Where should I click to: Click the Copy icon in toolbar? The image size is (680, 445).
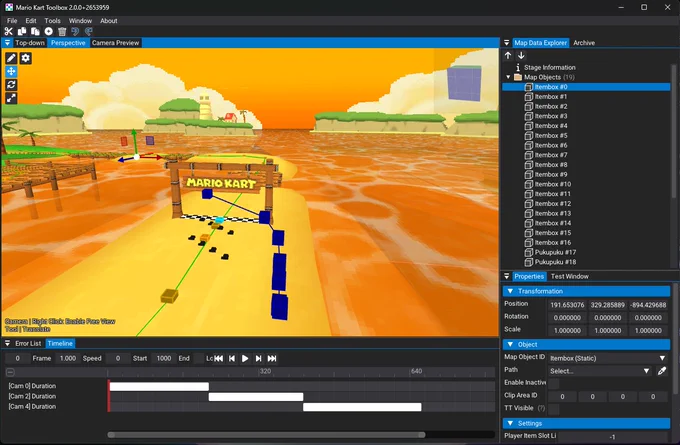(x=22, y=31)
